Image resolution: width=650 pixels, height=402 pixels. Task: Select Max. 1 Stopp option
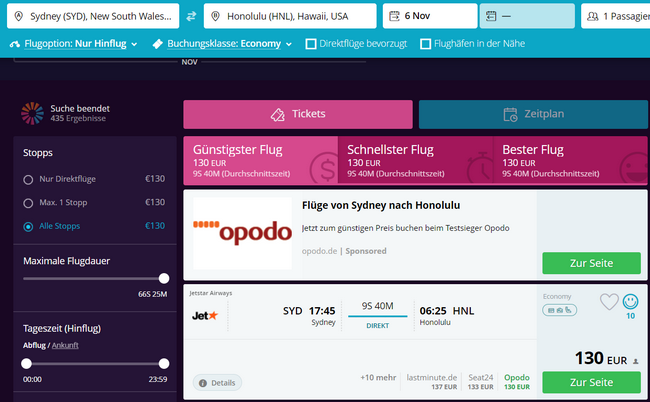click(28, 203)
